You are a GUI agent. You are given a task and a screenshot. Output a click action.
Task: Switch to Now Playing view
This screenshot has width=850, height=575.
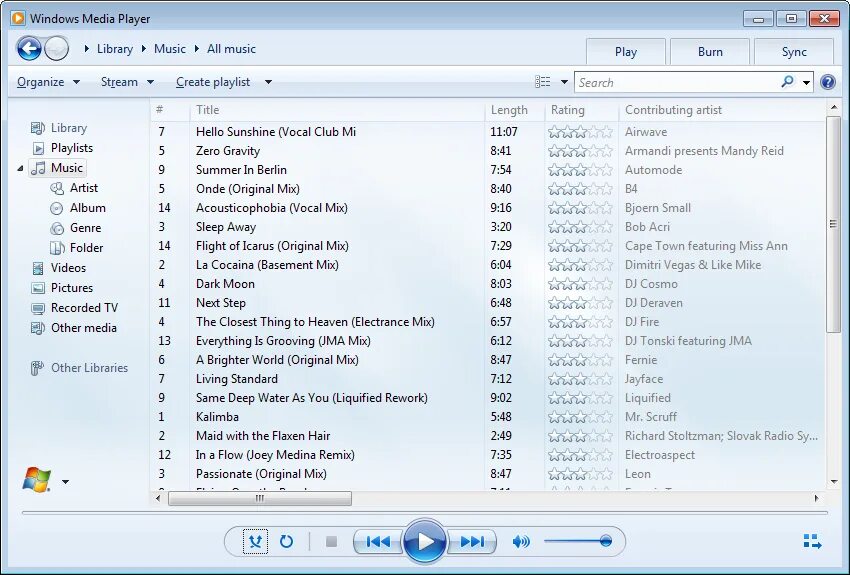(x=812, y=541)
